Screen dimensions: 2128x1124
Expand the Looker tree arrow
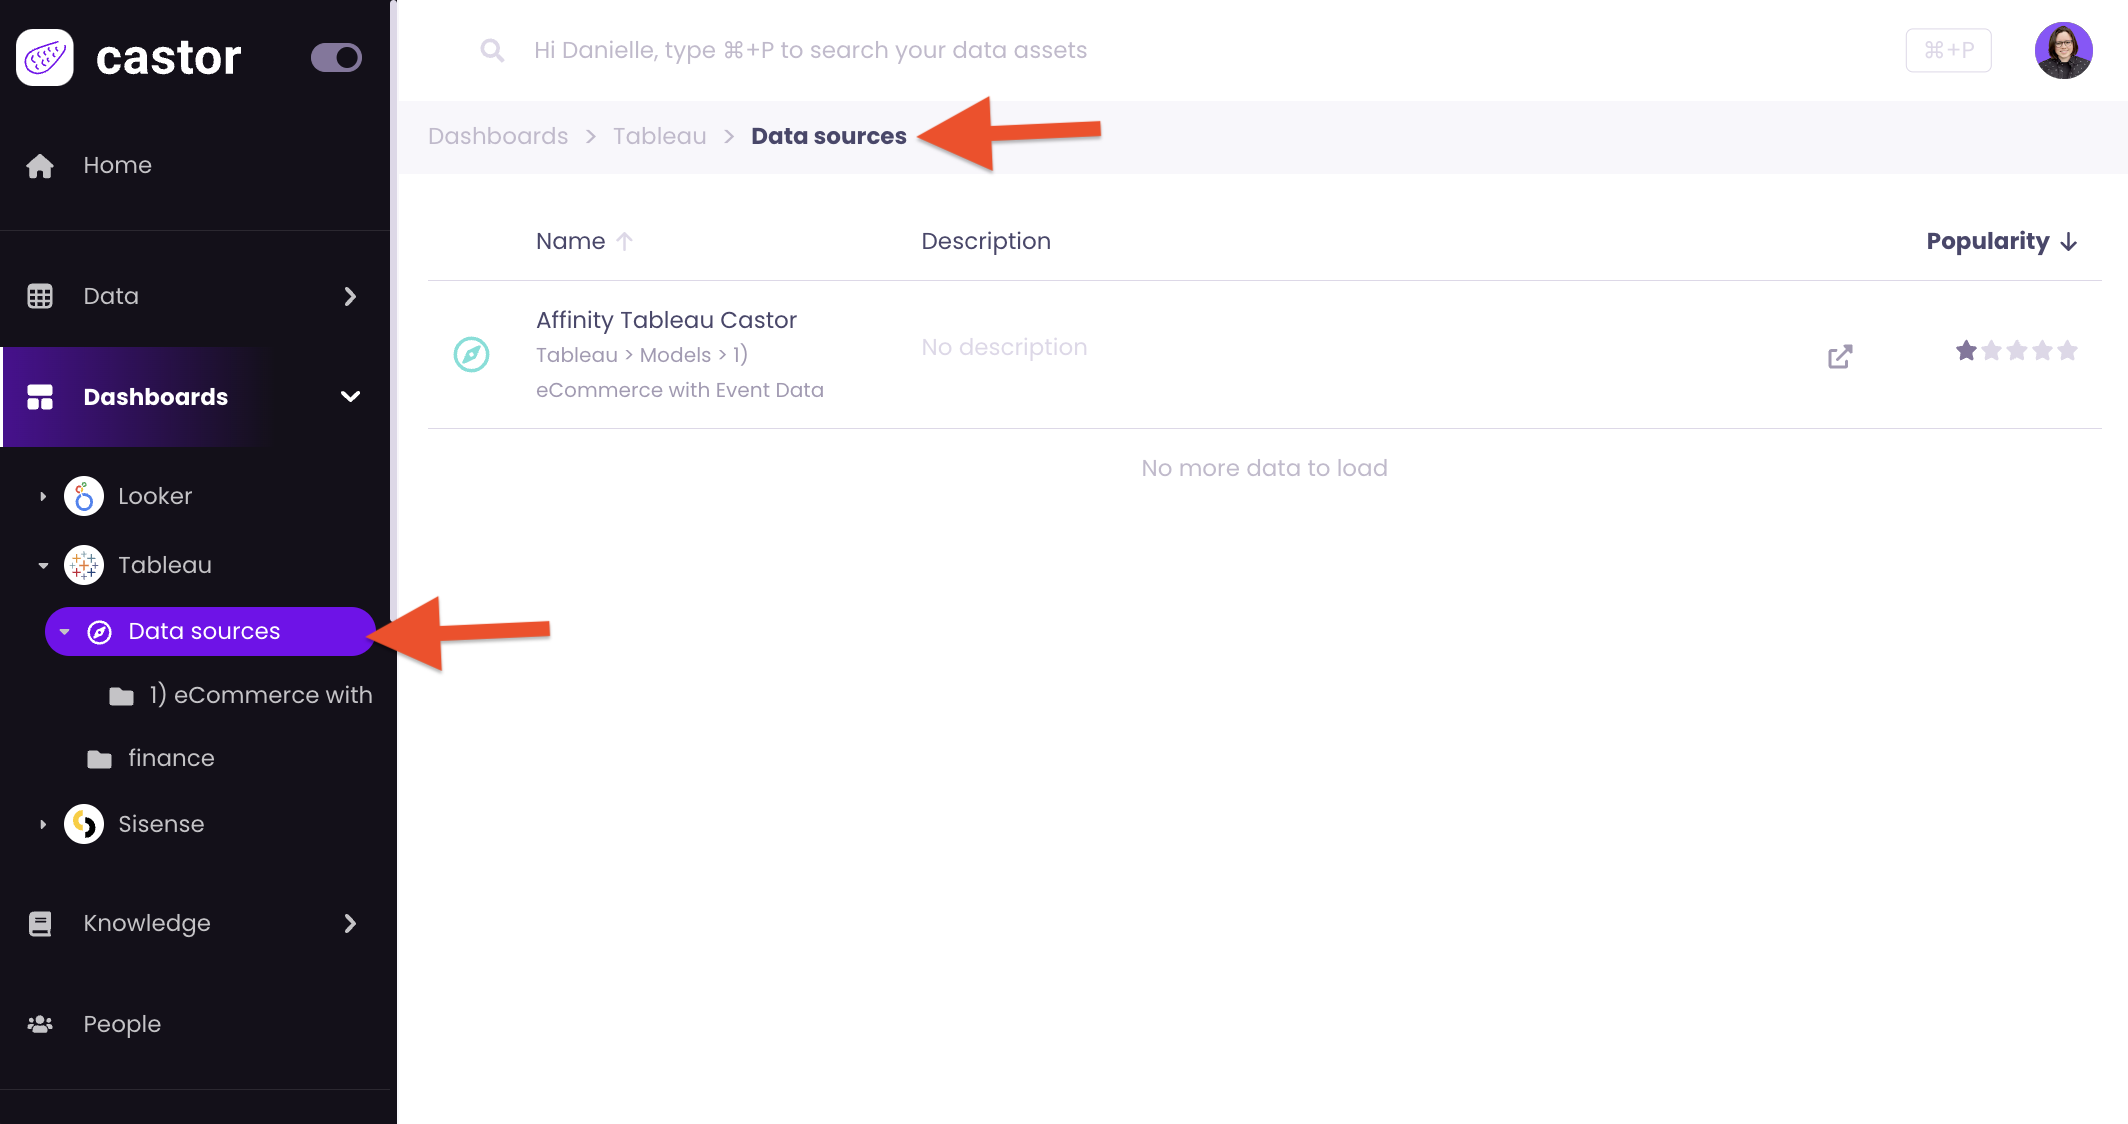(x=43, y=496)
